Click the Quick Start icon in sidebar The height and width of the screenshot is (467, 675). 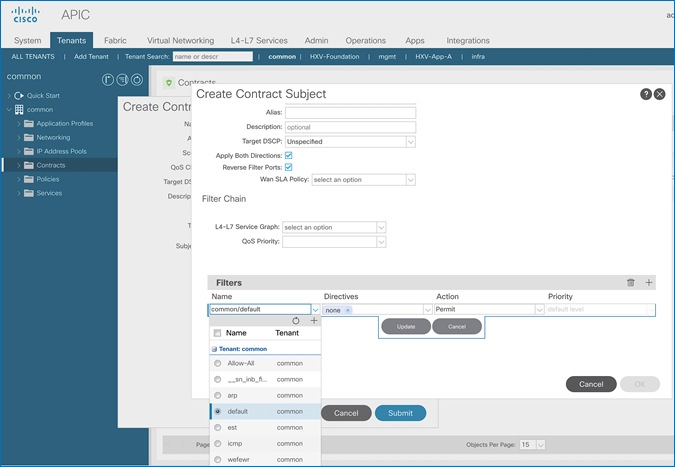coord(19,95)
